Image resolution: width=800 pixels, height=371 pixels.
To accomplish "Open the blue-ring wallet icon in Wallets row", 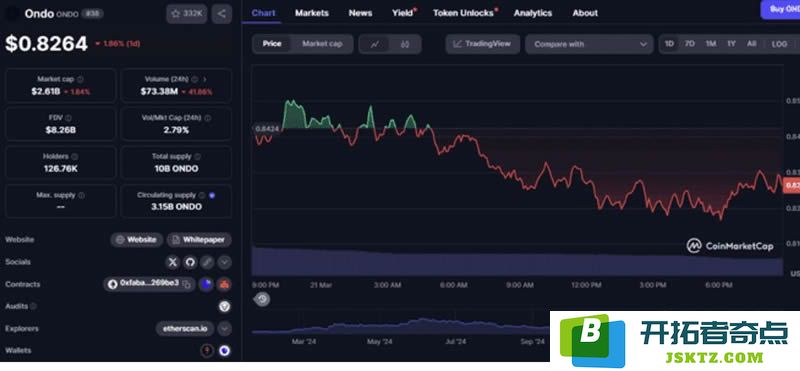I will 224,351.
